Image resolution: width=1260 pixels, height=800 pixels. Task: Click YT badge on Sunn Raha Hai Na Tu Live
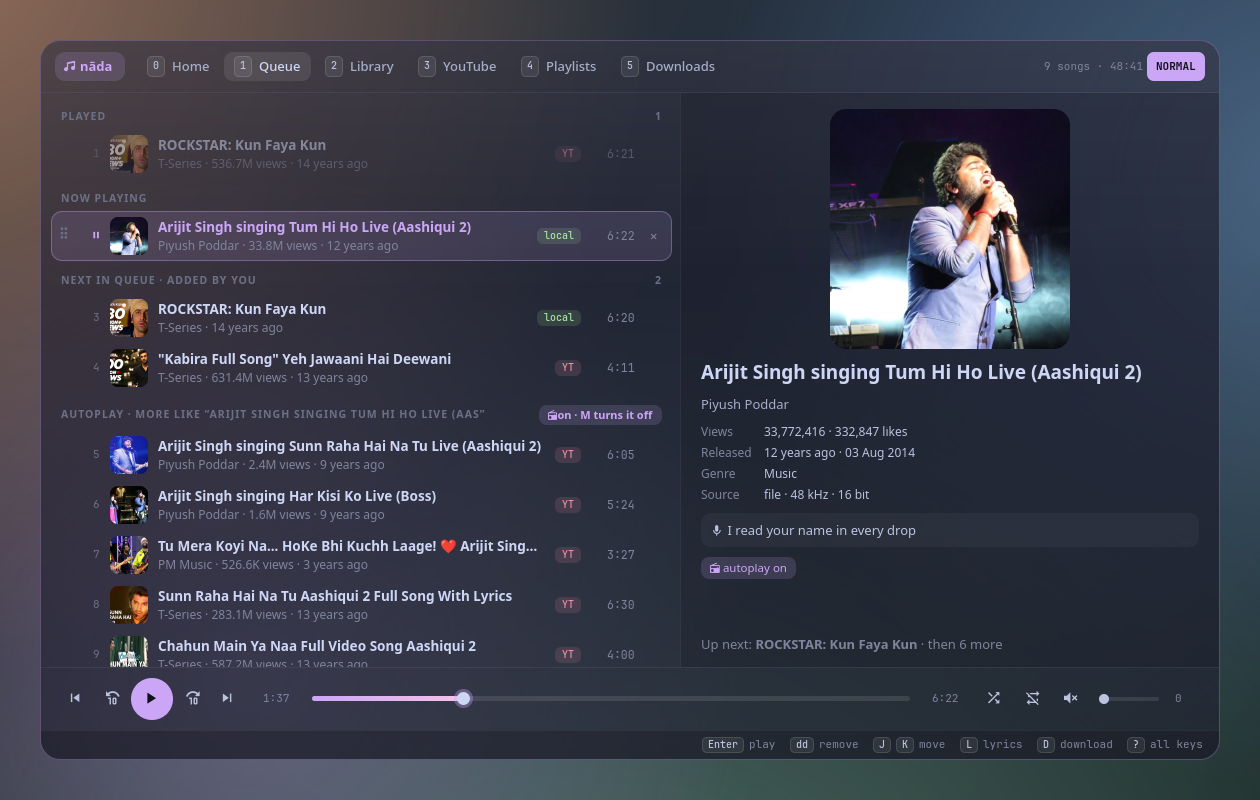[568, 455]
